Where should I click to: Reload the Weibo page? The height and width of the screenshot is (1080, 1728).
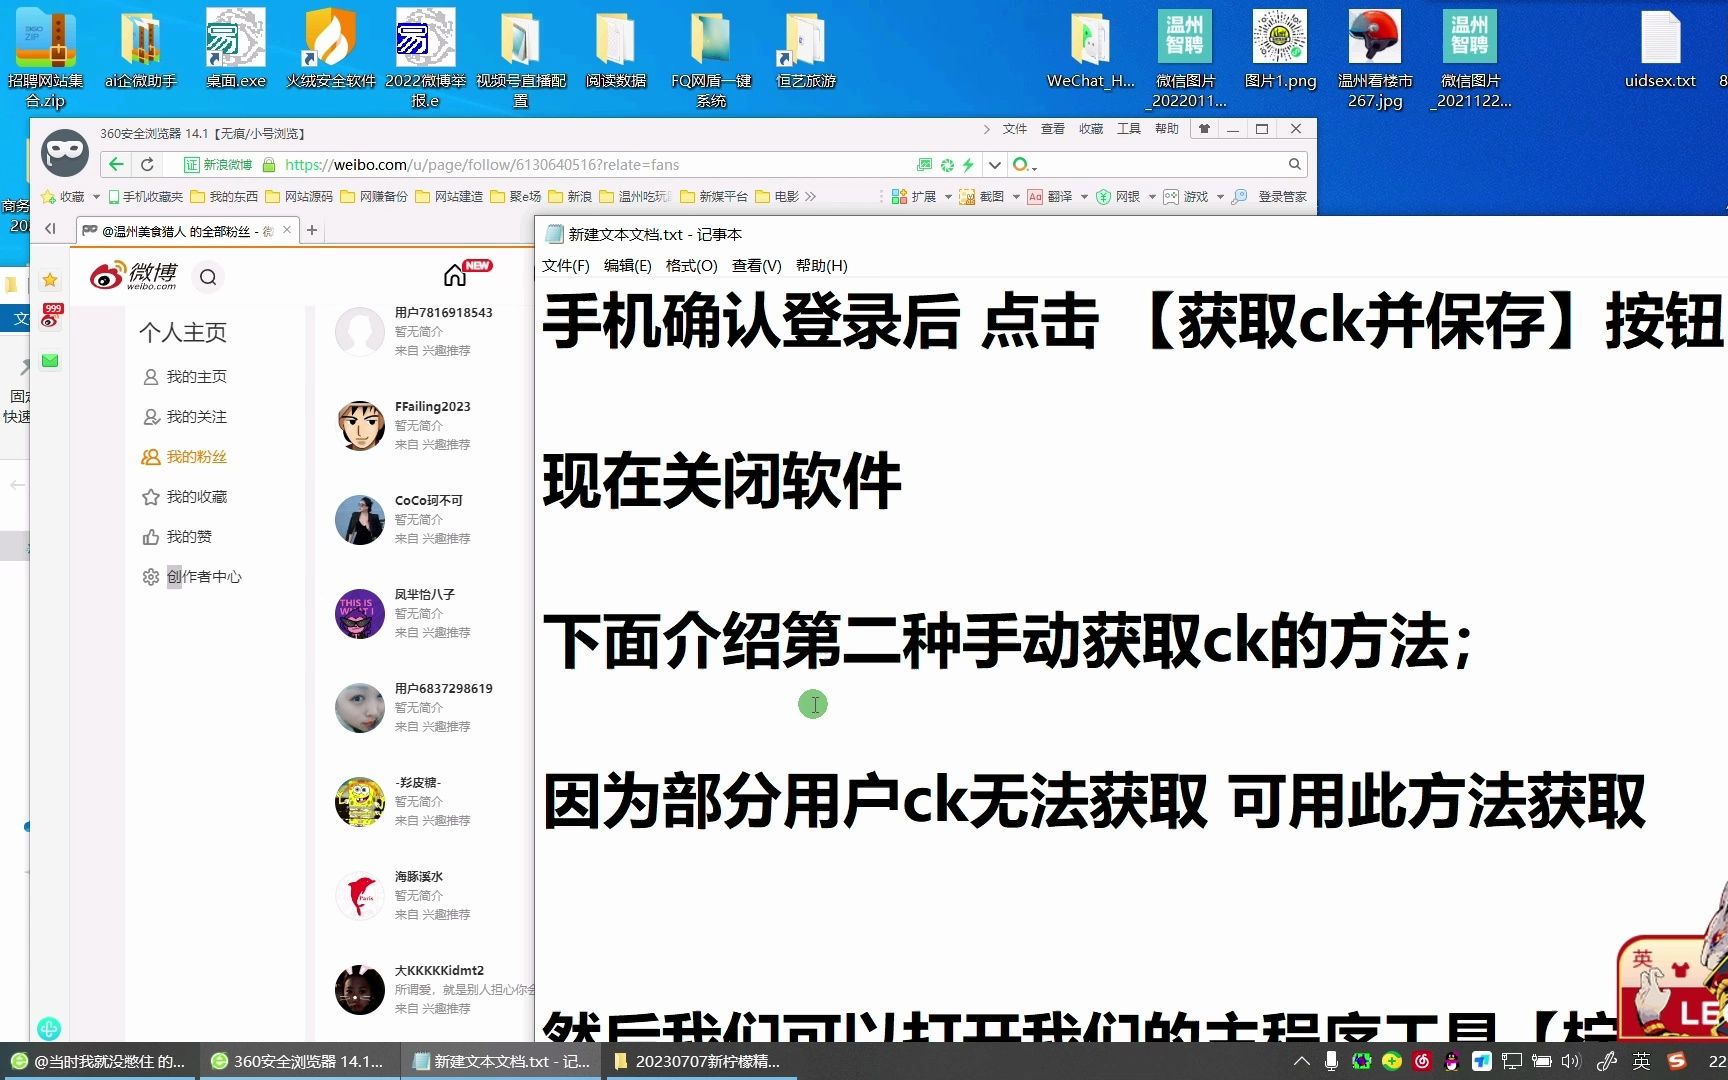148,164
